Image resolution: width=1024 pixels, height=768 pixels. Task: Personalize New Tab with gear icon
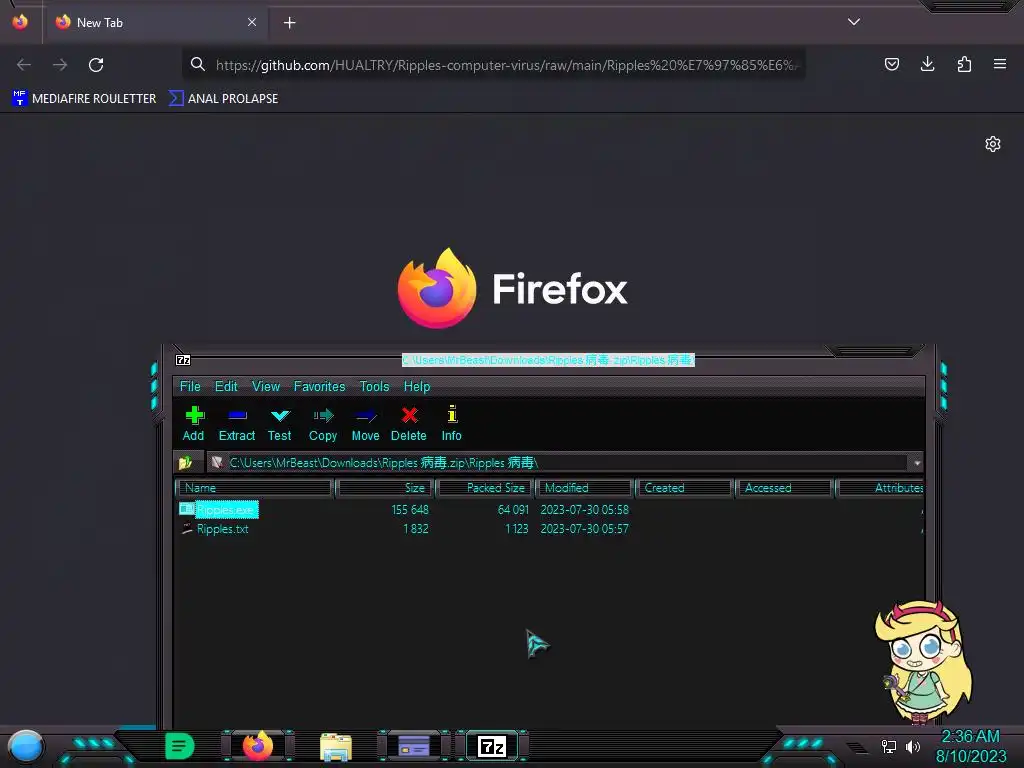[993, 144]
